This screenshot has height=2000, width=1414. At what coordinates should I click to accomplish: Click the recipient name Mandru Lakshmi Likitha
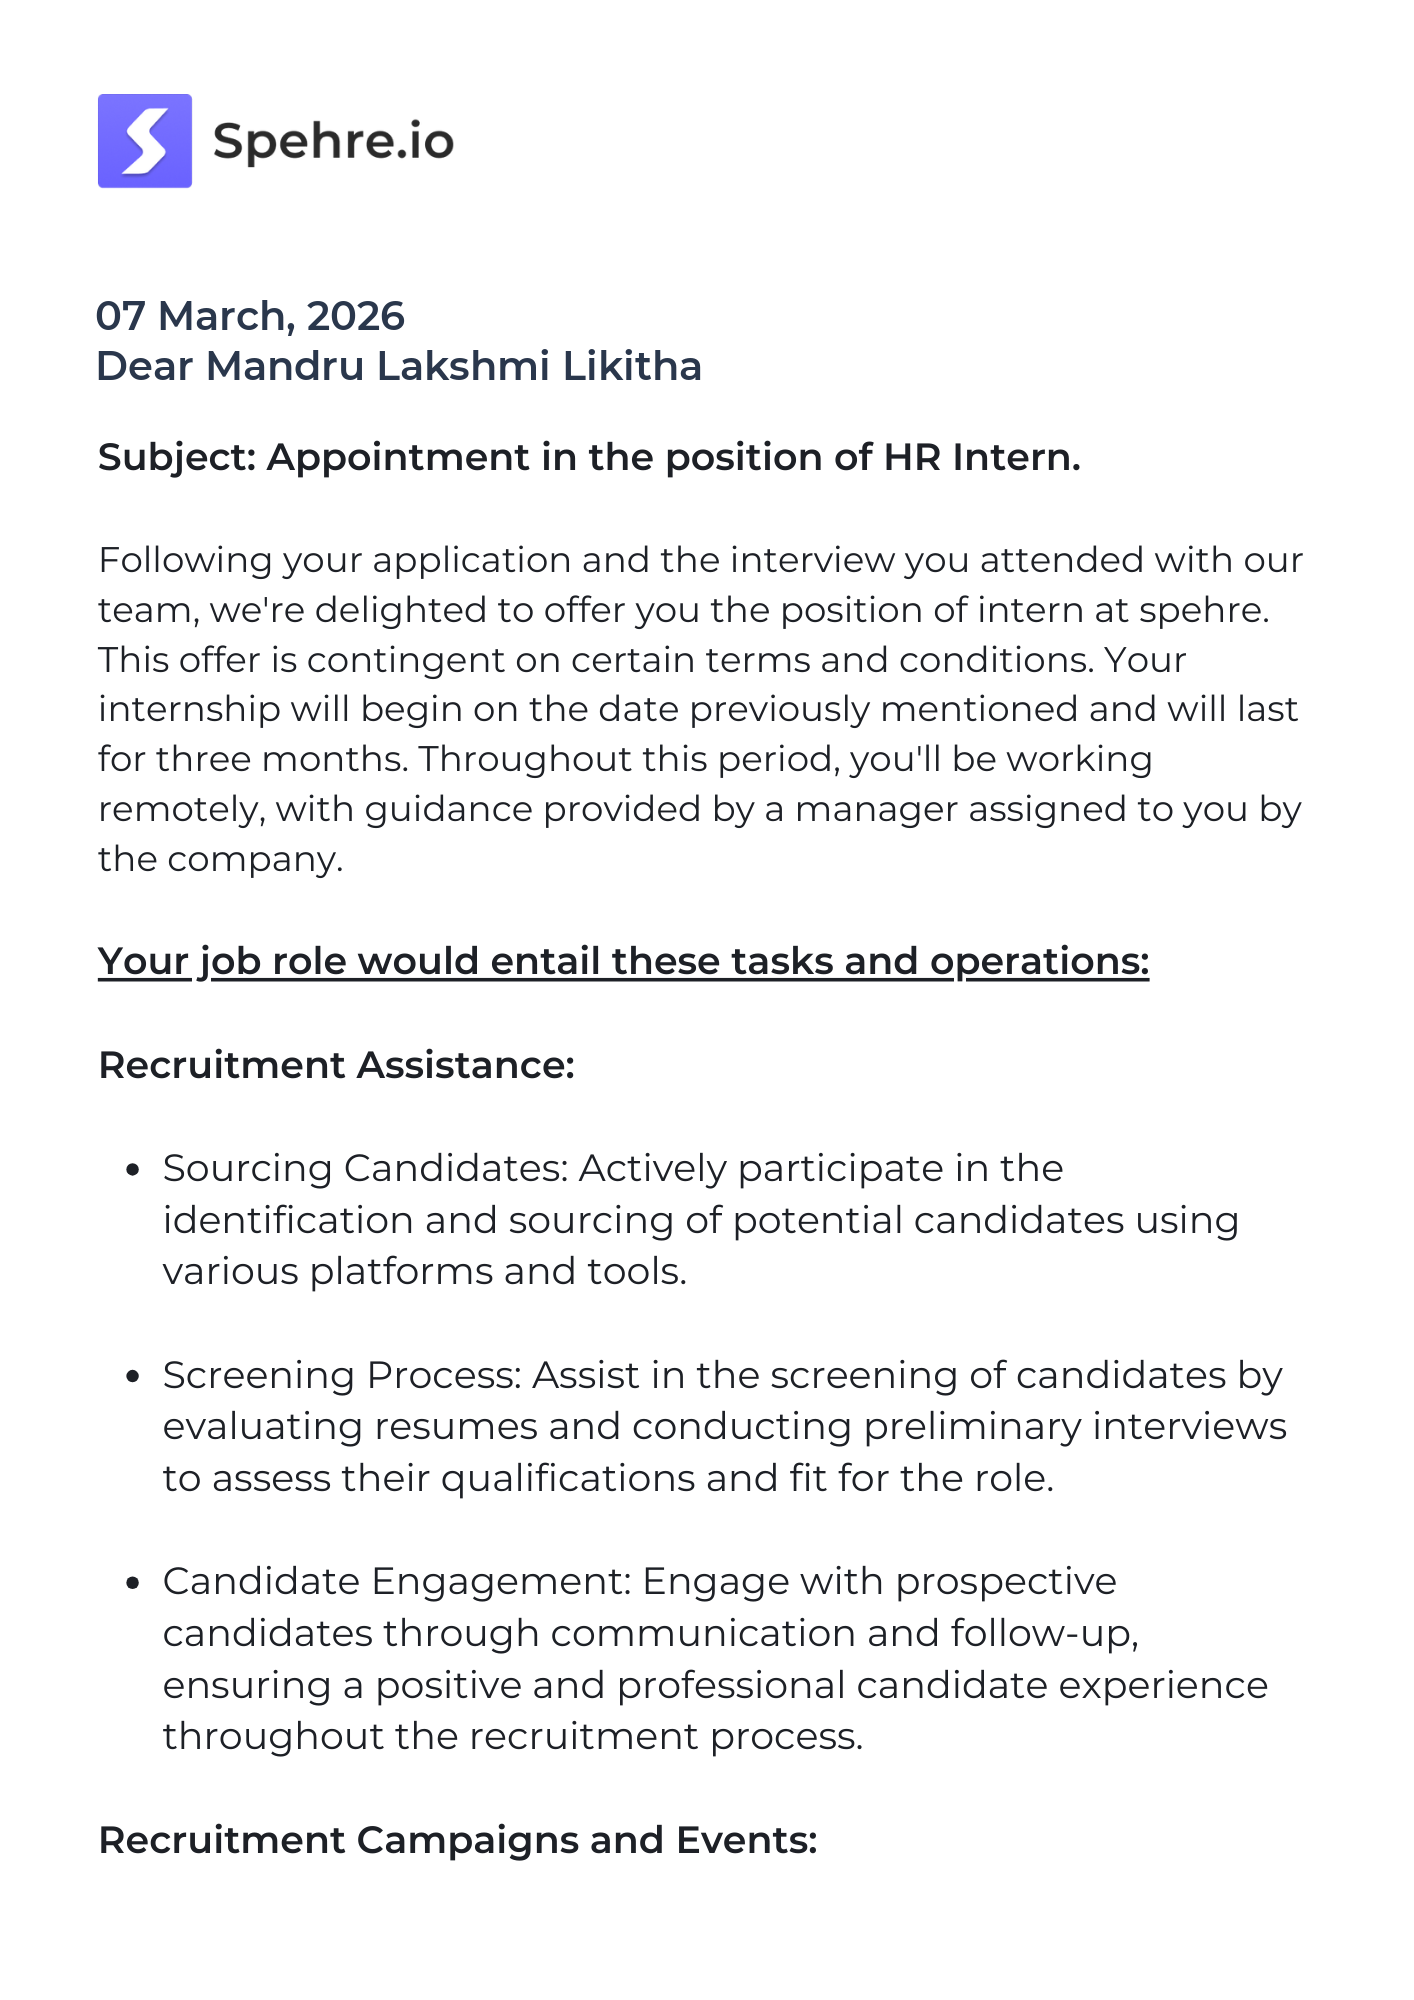(x=453, y=366)
